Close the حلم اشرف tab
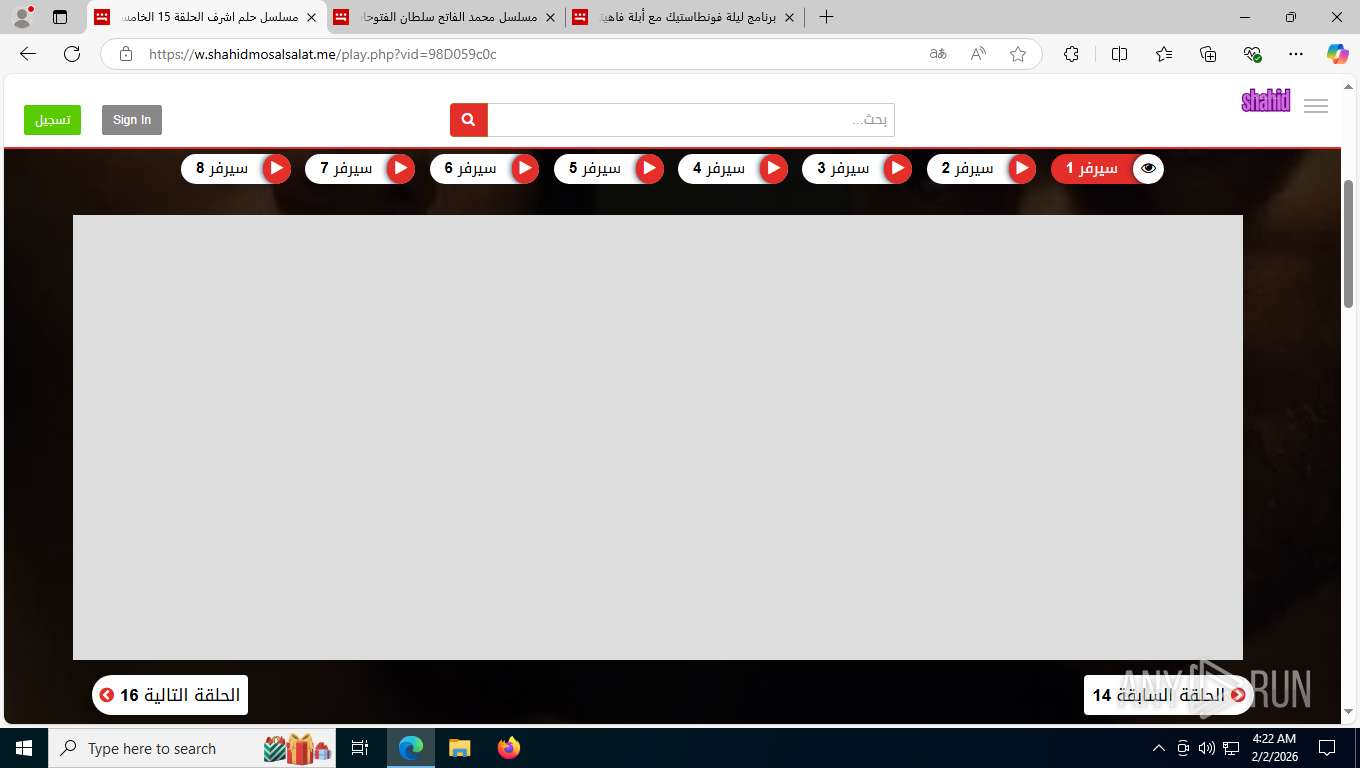This screenshot has height=768, width=1360. (x=311, y=17)
